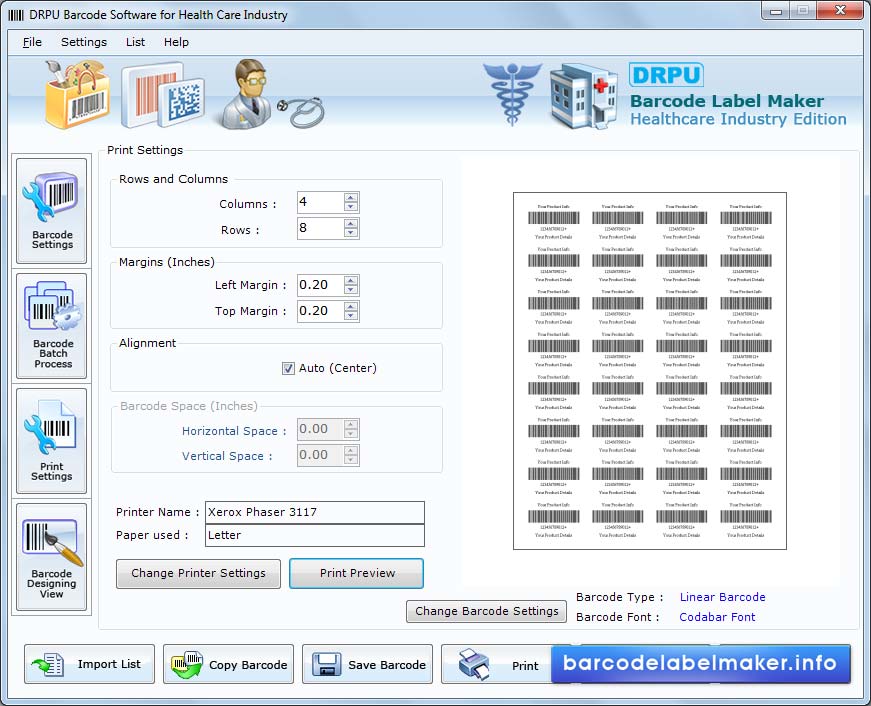Screen dimensions: 871x706
Task: Click the DRPU logo
Action: [667, 75]
